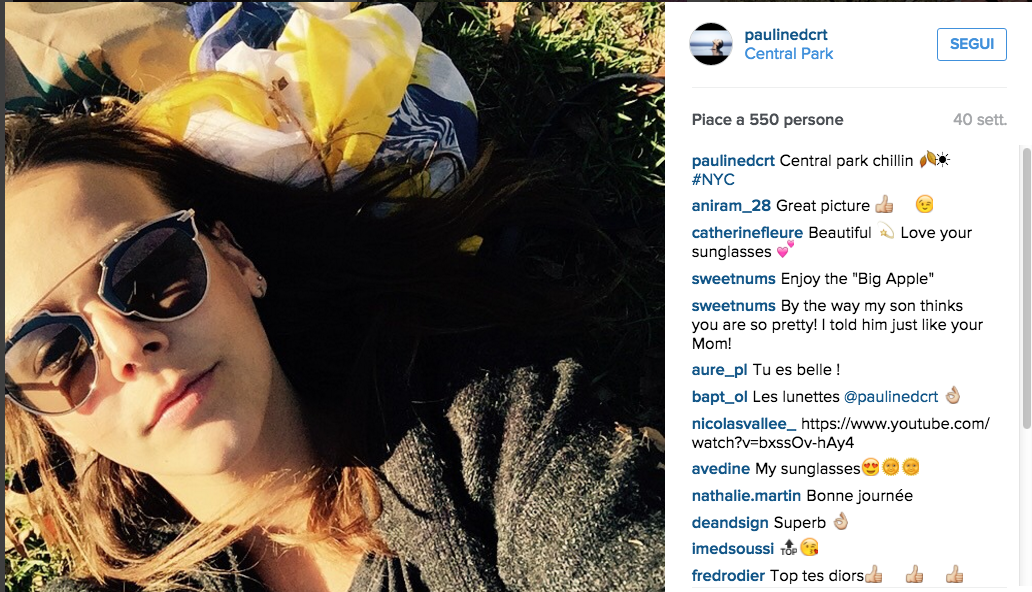Open avedine commenter profile
The width and height of the screenshot is (1032, 592).
[721, 469]
